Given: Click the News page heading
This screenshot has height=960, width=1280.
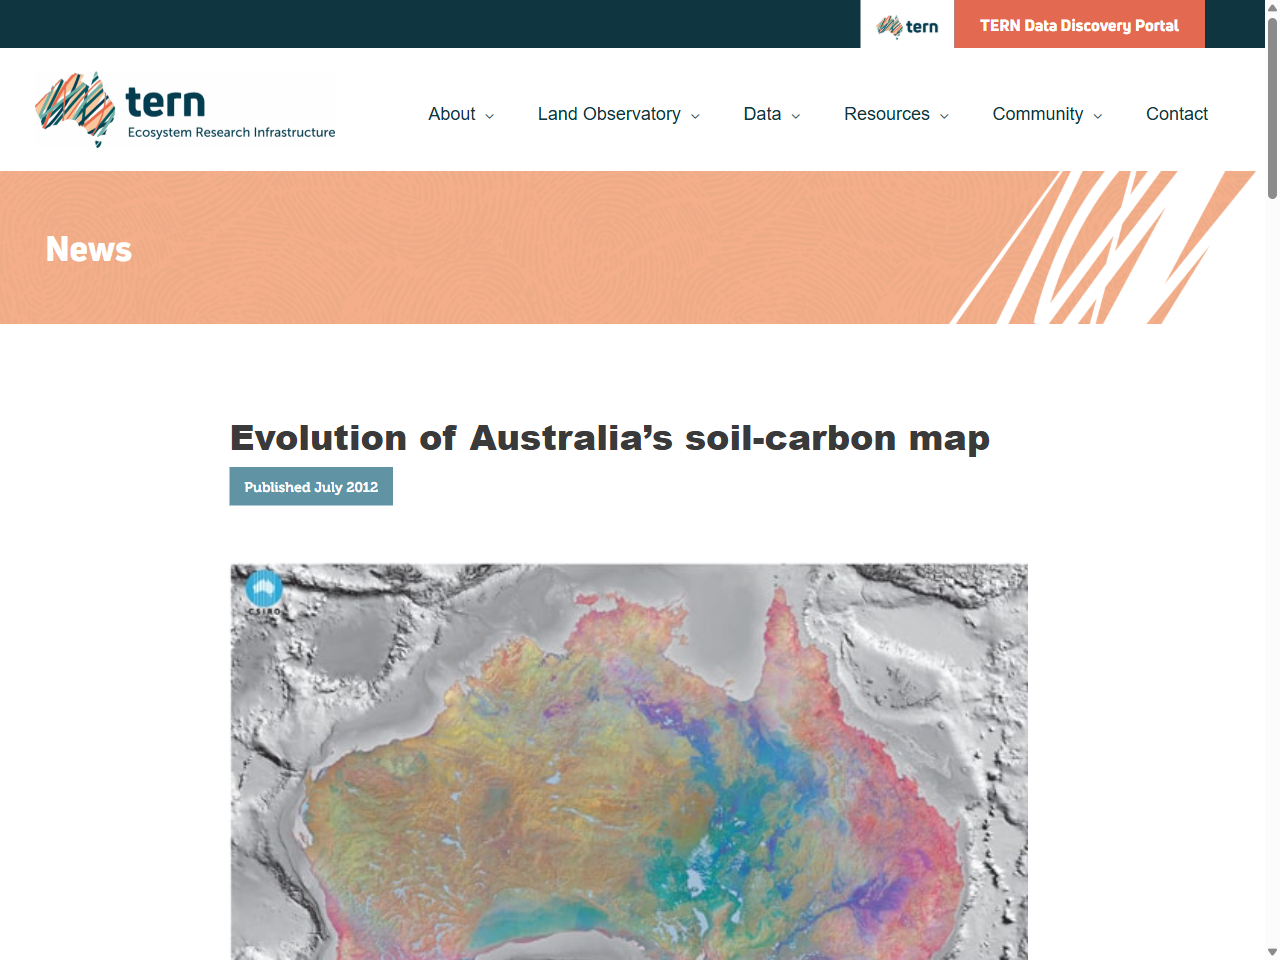Looking at the screenshot, I should 88,249.
